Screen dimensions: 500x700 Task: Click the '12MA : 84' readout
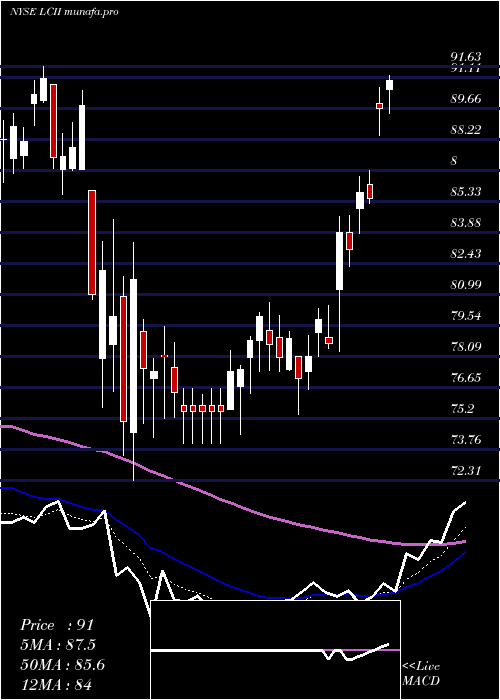tap(56, 684)
